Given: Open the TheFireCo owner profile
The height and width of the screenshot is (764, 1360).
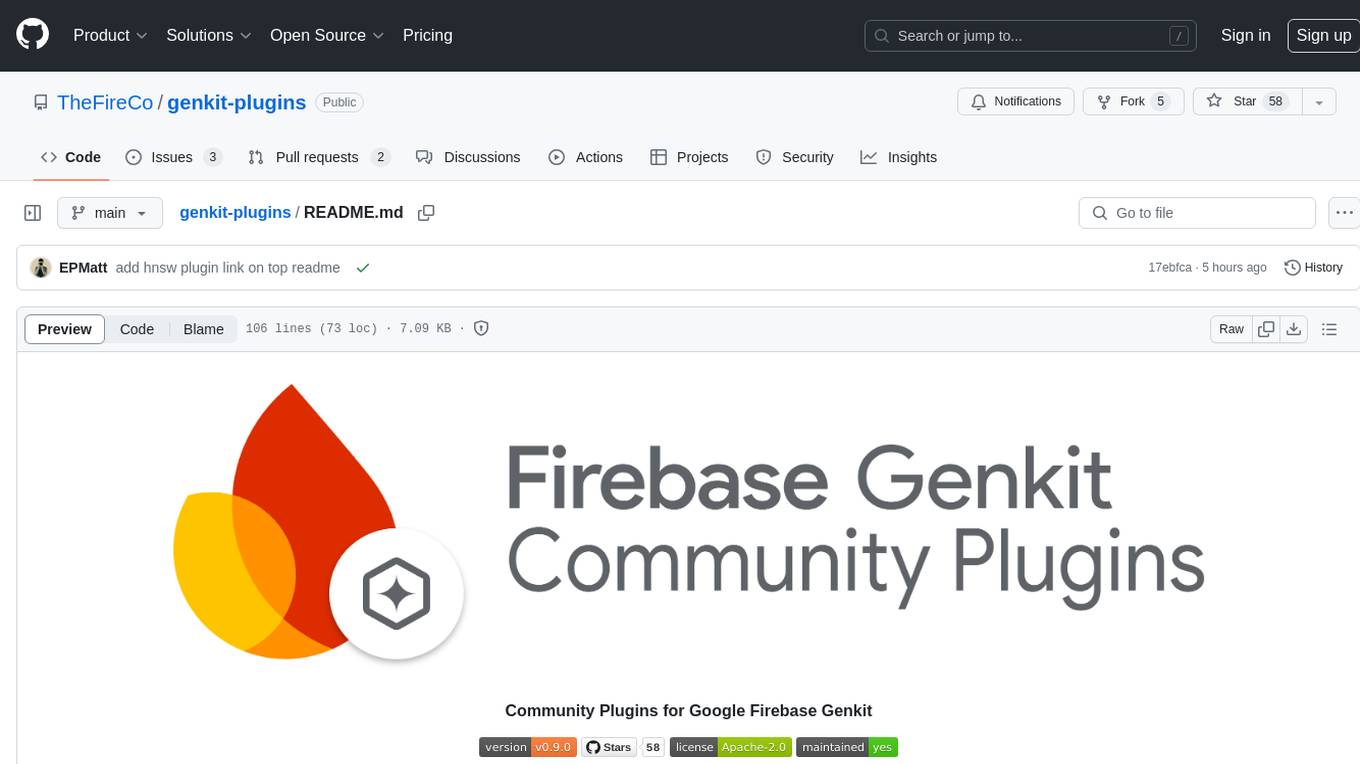Looking at the screenshot, I should tap(105, 102).
